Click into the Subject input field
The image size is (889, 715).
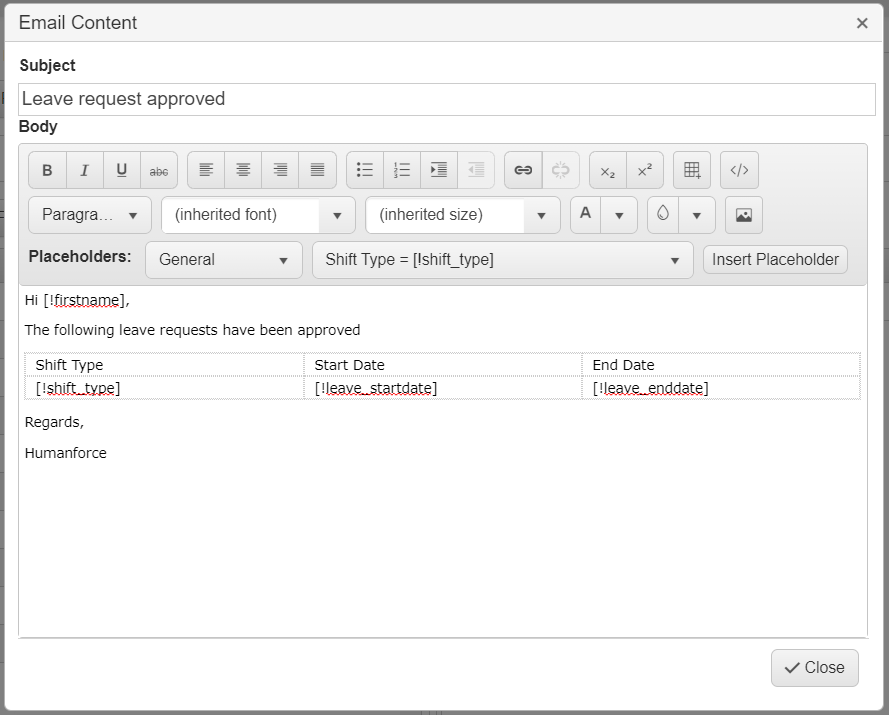(447, 99)
